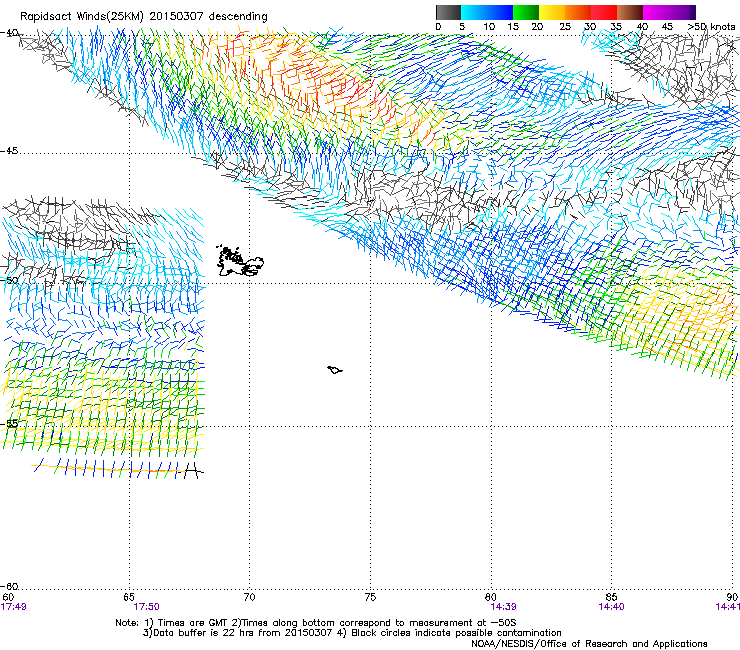The height and width of the screenshot is (650, 740).
Task: Click the cyan-to-blue 5–15 knots legend gradient
Action: pyautogui.click(x=487, y=12)
